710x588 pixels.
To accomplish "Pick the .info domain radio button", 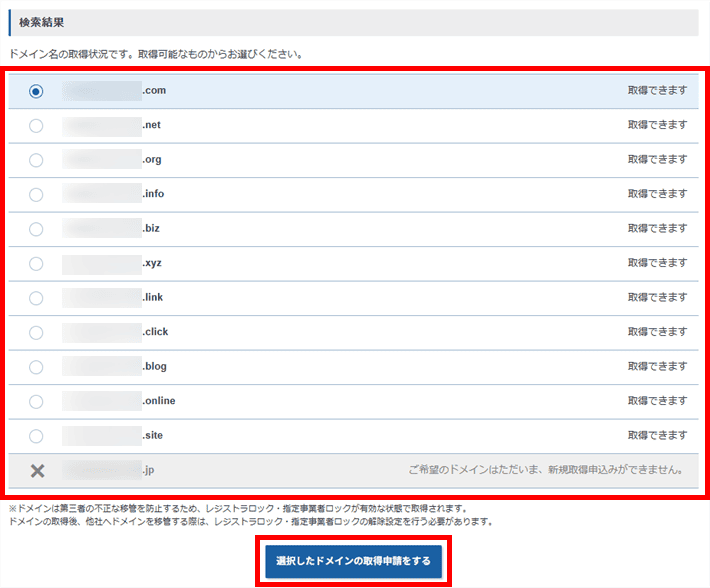I will [x=36, y=195].
